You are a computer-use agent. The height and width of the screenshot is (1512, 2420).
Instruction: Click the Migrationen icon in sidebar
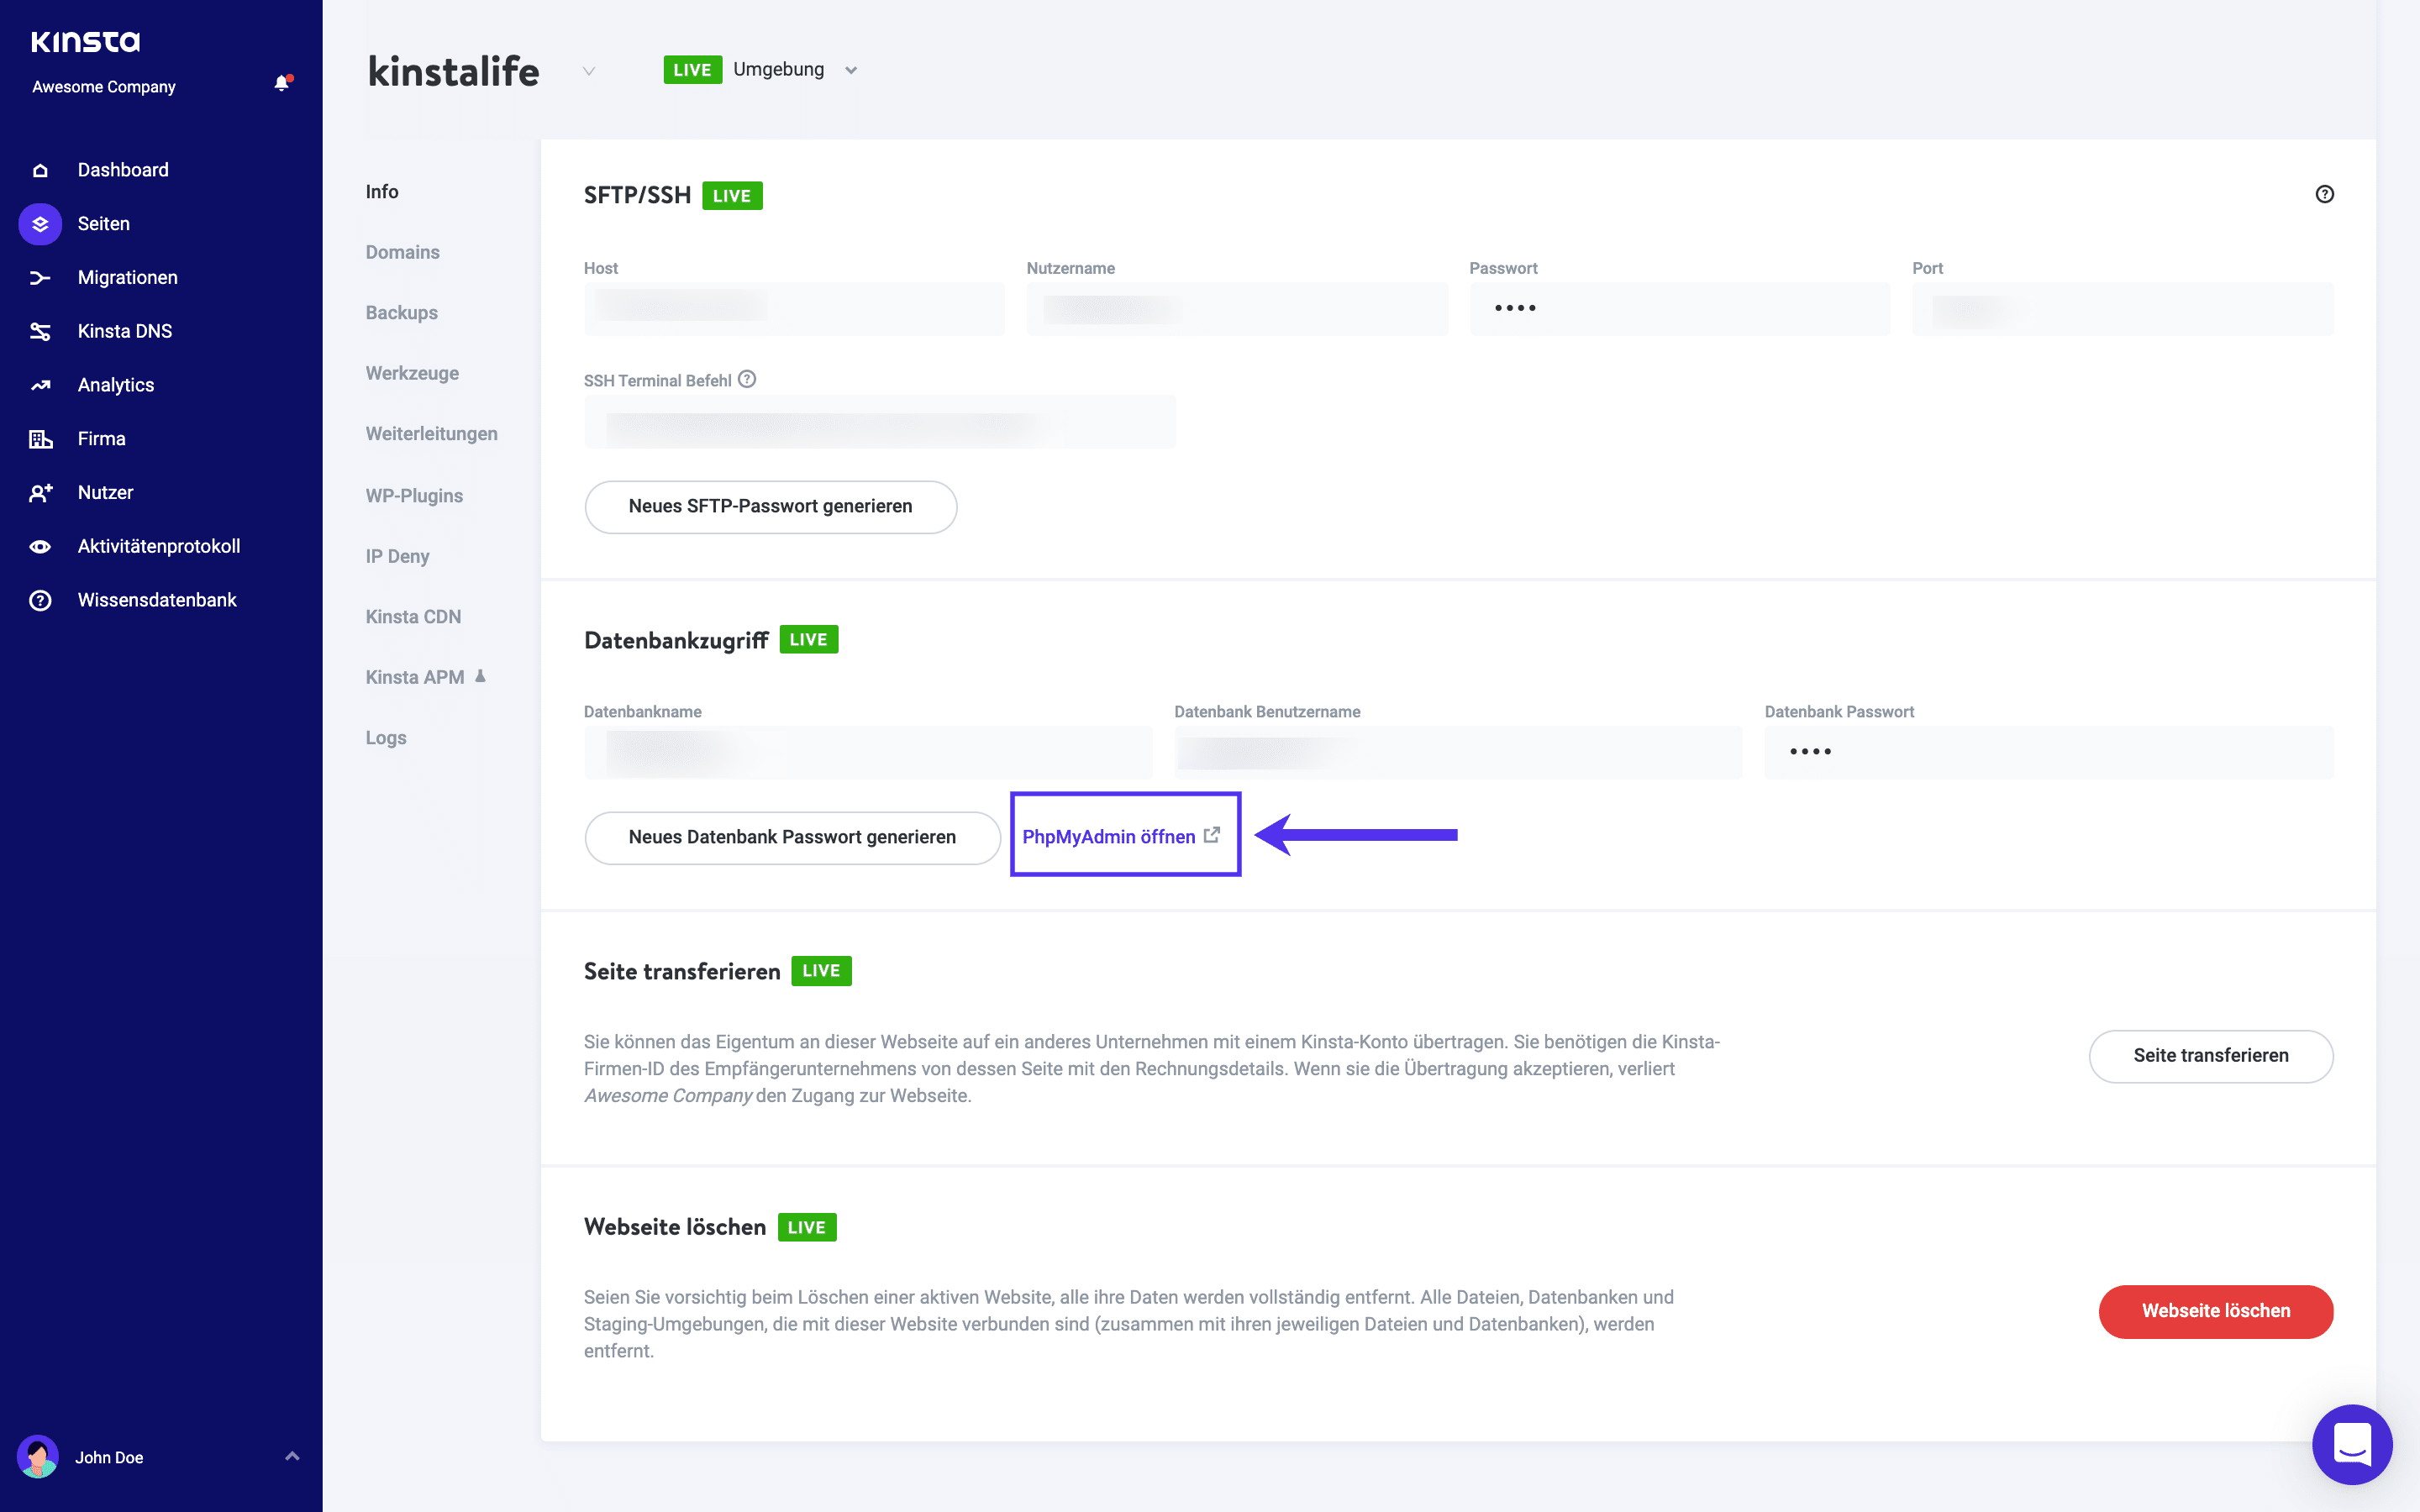(44, 277)
